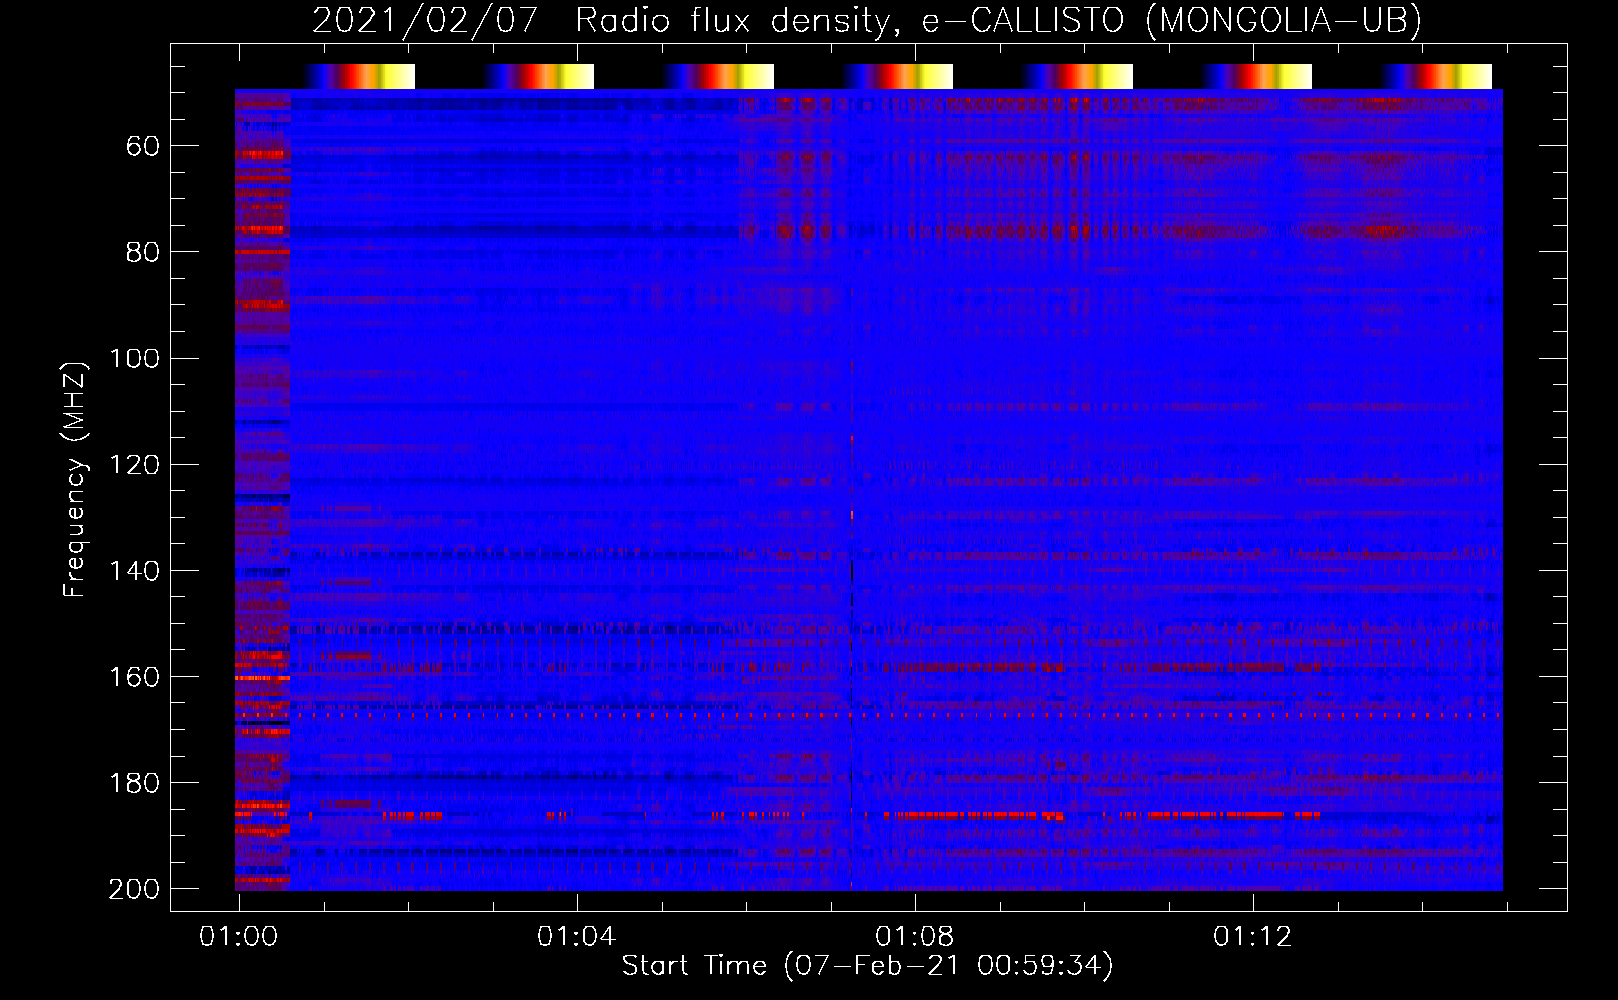This screenshot has height=1000, width=1618.
Task: Click the 'e-CALLISTO (MONGOLIA-UB)' station name in the title
Action: point(1172,21)
